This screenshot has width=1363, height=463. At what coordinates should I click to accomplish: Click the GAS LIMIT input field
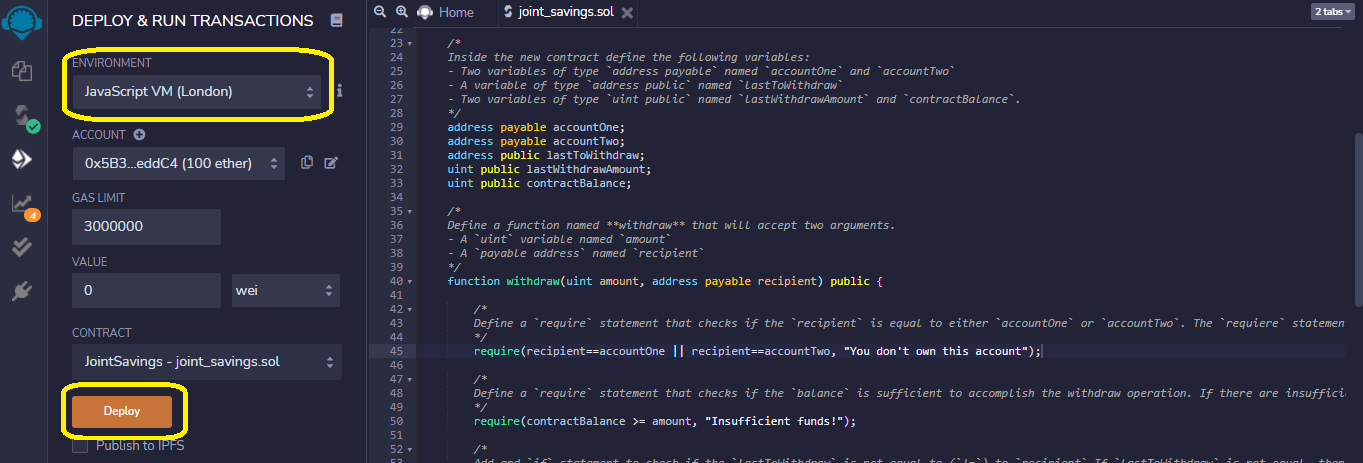[x=147, y=226]
